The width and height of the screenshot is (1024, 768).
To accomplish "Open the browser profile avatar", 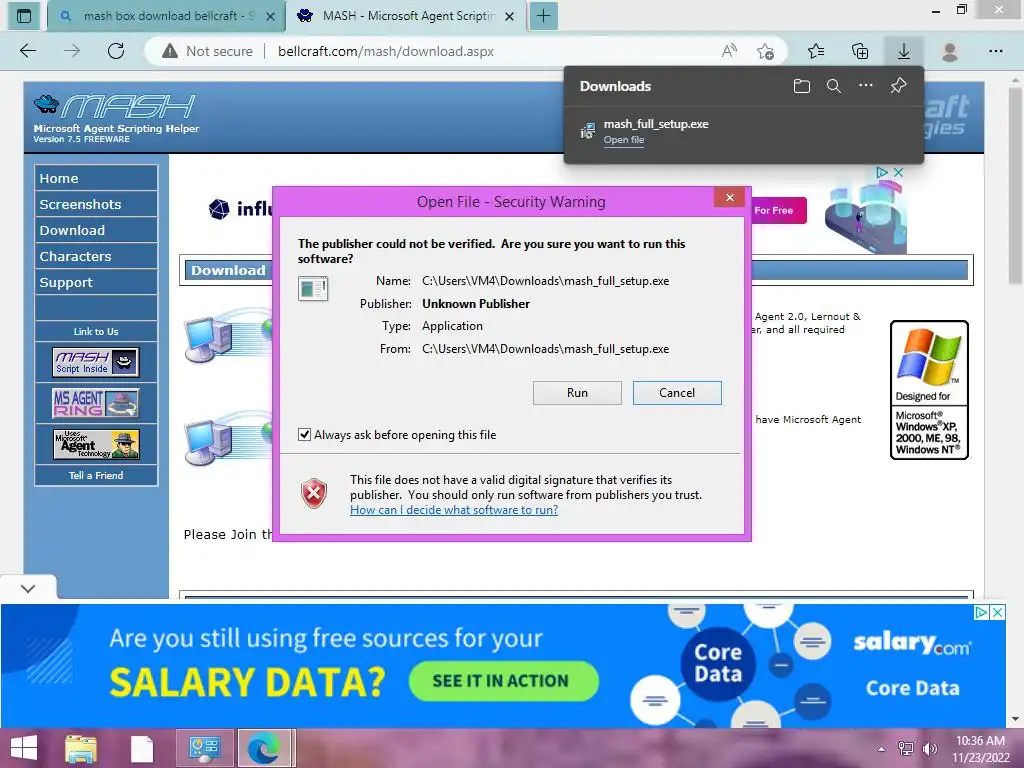I will click(950, 51).
